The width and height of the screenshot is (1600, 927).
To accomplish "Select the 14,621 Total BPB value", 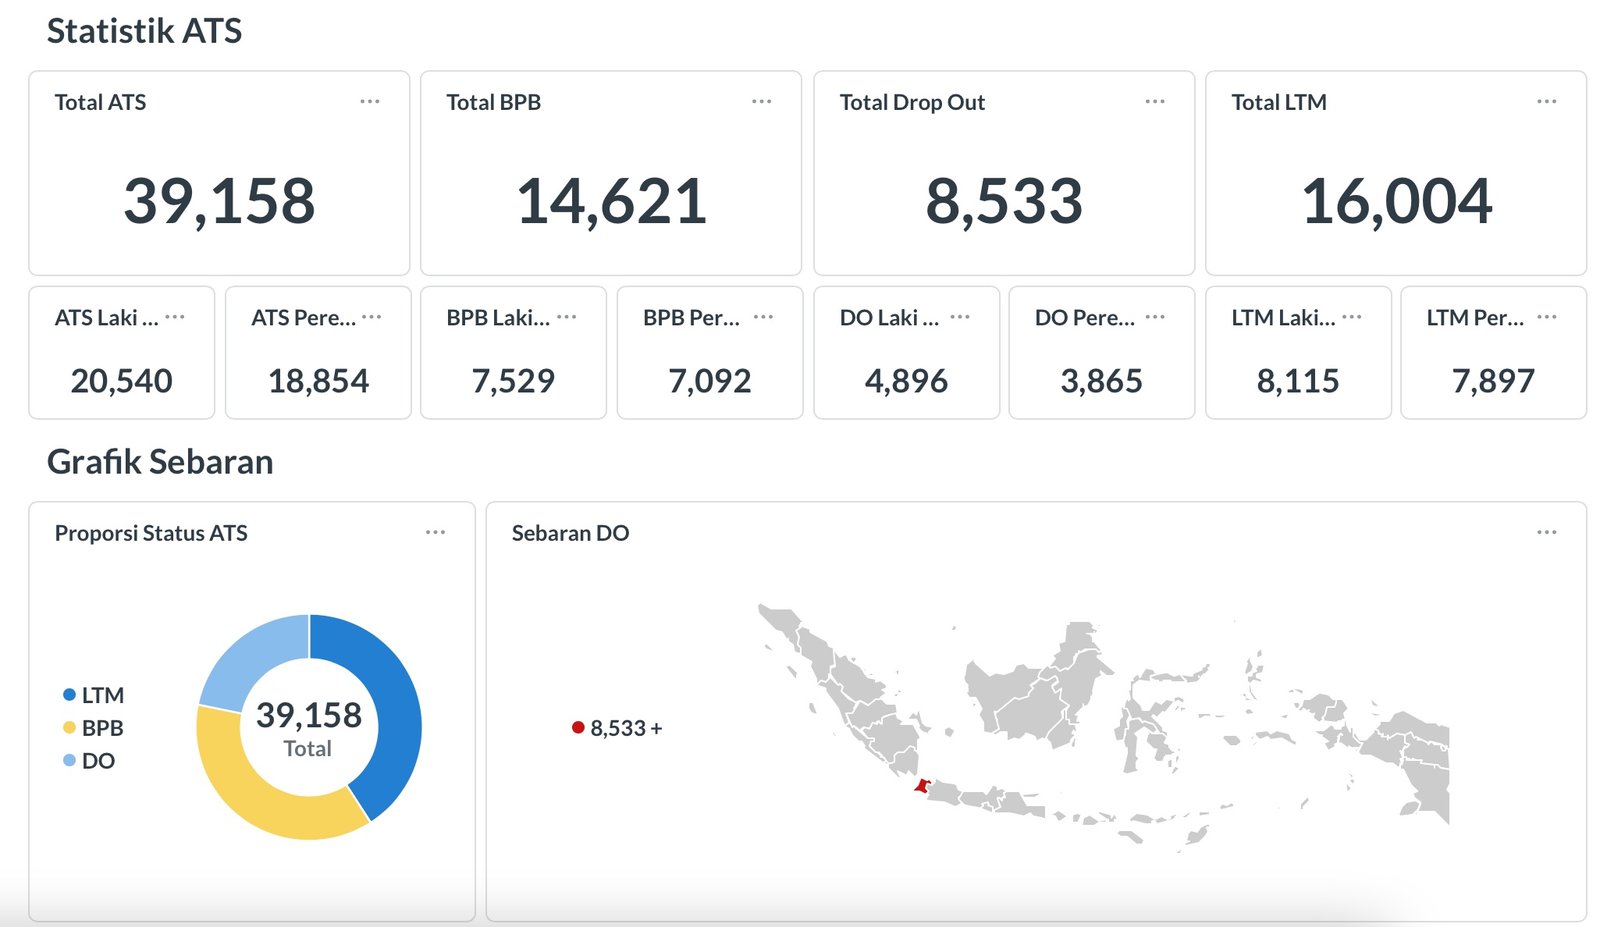I will pos(611,201).
